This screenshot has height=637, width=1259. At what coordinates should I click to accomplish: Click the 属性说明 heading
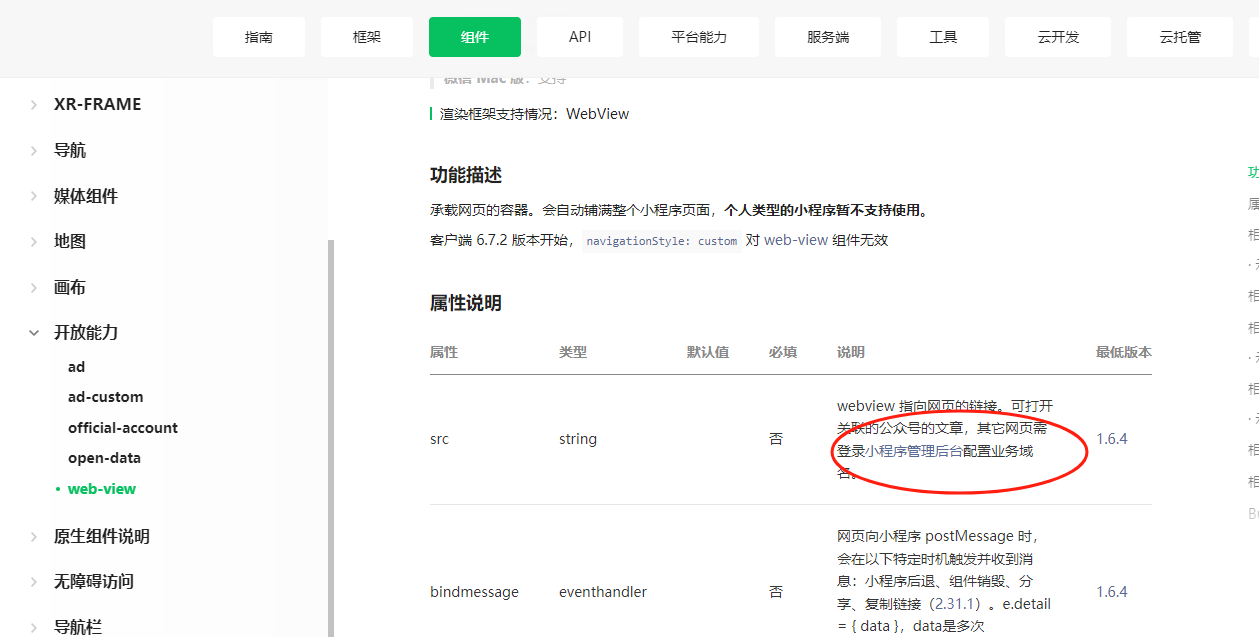[x=466, y=303]
